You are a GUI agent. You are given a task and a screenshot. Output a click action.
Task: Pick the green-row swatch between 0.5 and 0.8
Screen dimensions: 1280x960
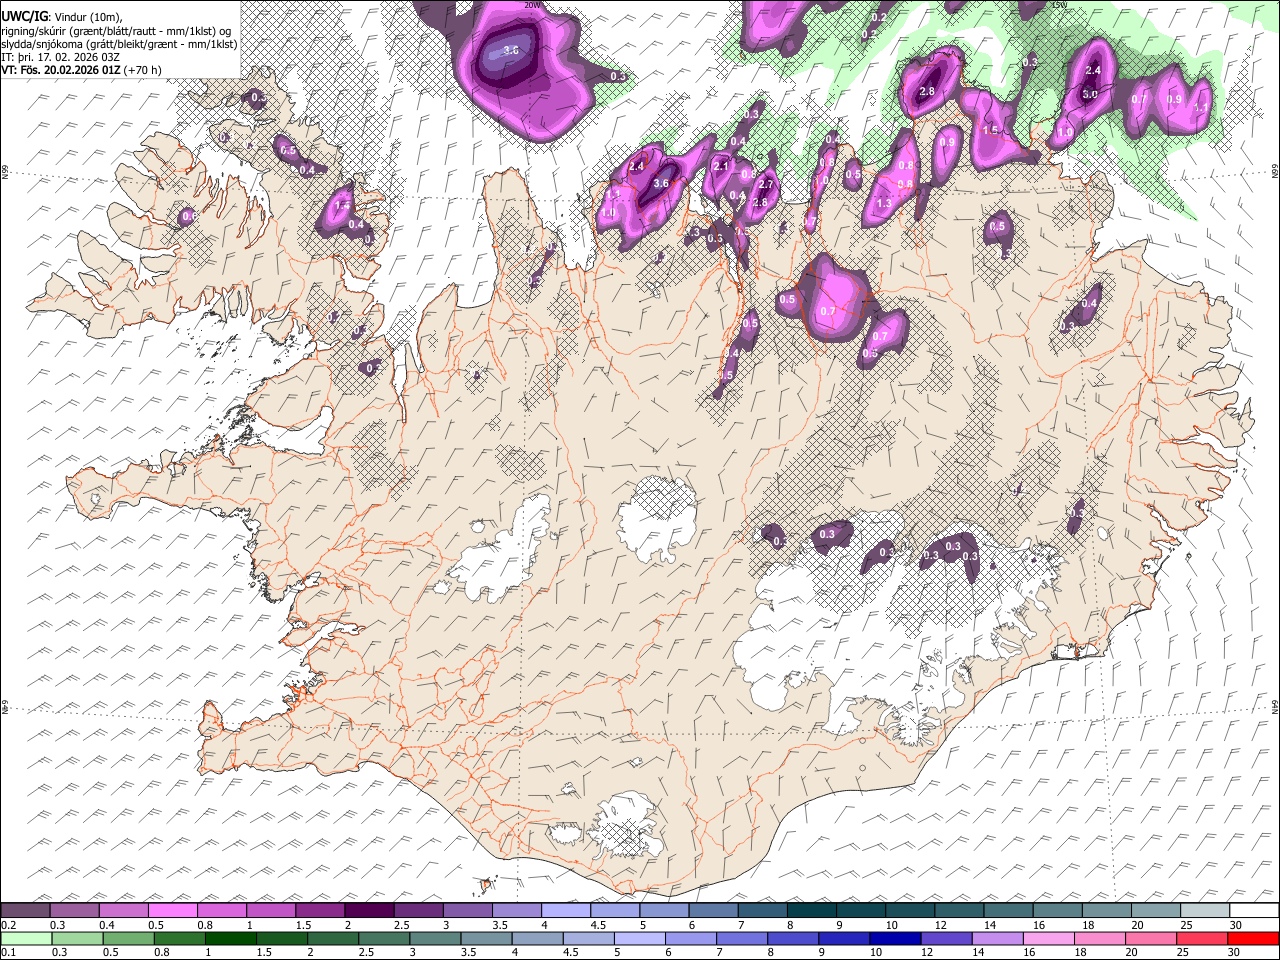(x=129, y=938)
